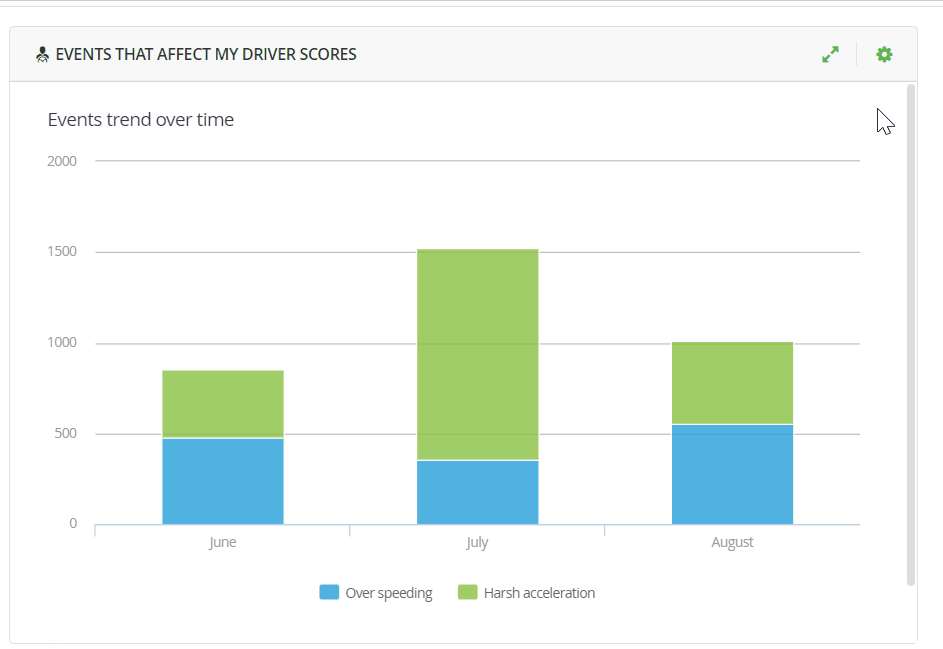943x649 pixels.
Task: Toggle the Harsh acceleration legend entry
Action: click(526, 592)
